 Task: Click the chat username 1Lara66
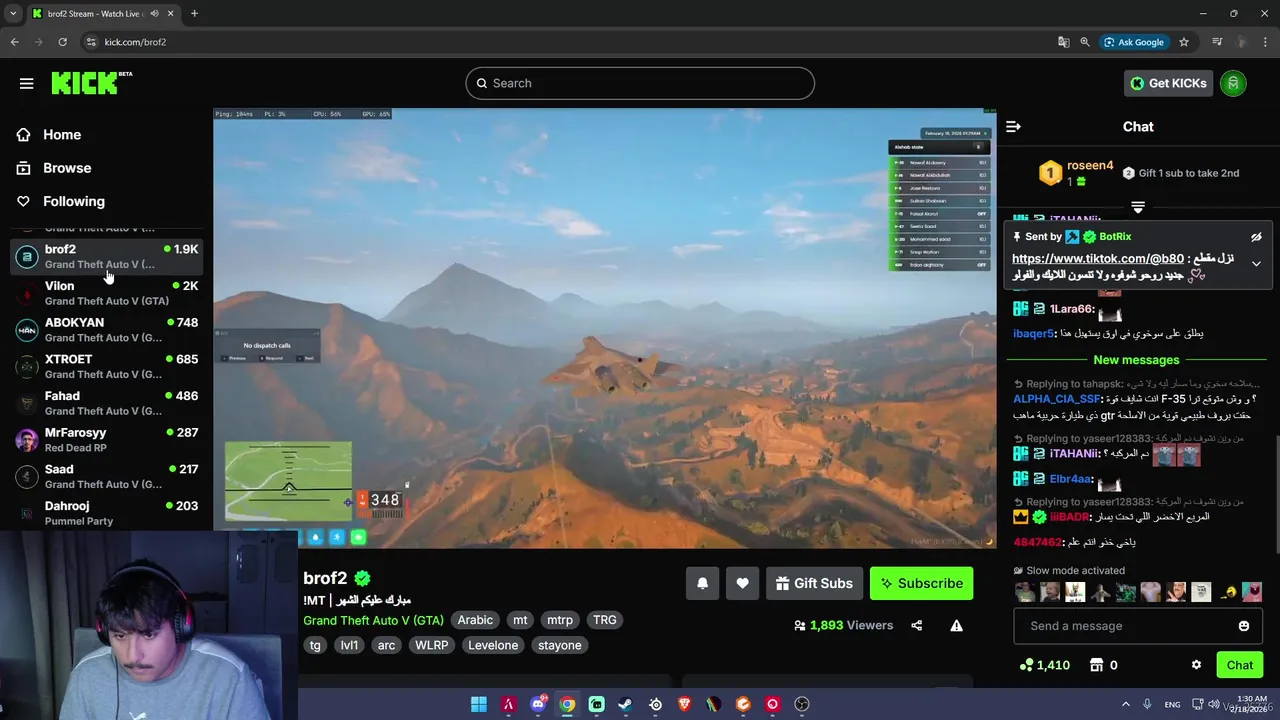pyautogui.click(x=1072, y=309)
